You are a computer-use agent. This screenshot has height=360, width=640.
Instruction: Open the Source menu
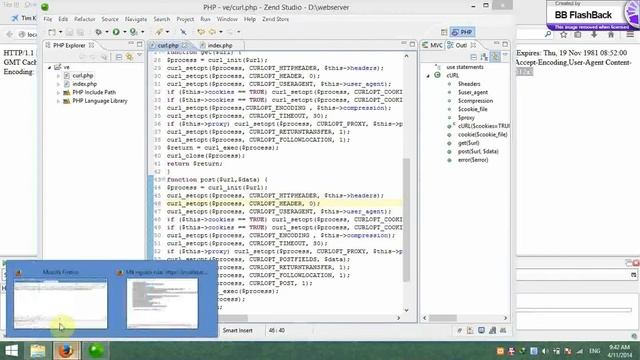pos(110,19)
